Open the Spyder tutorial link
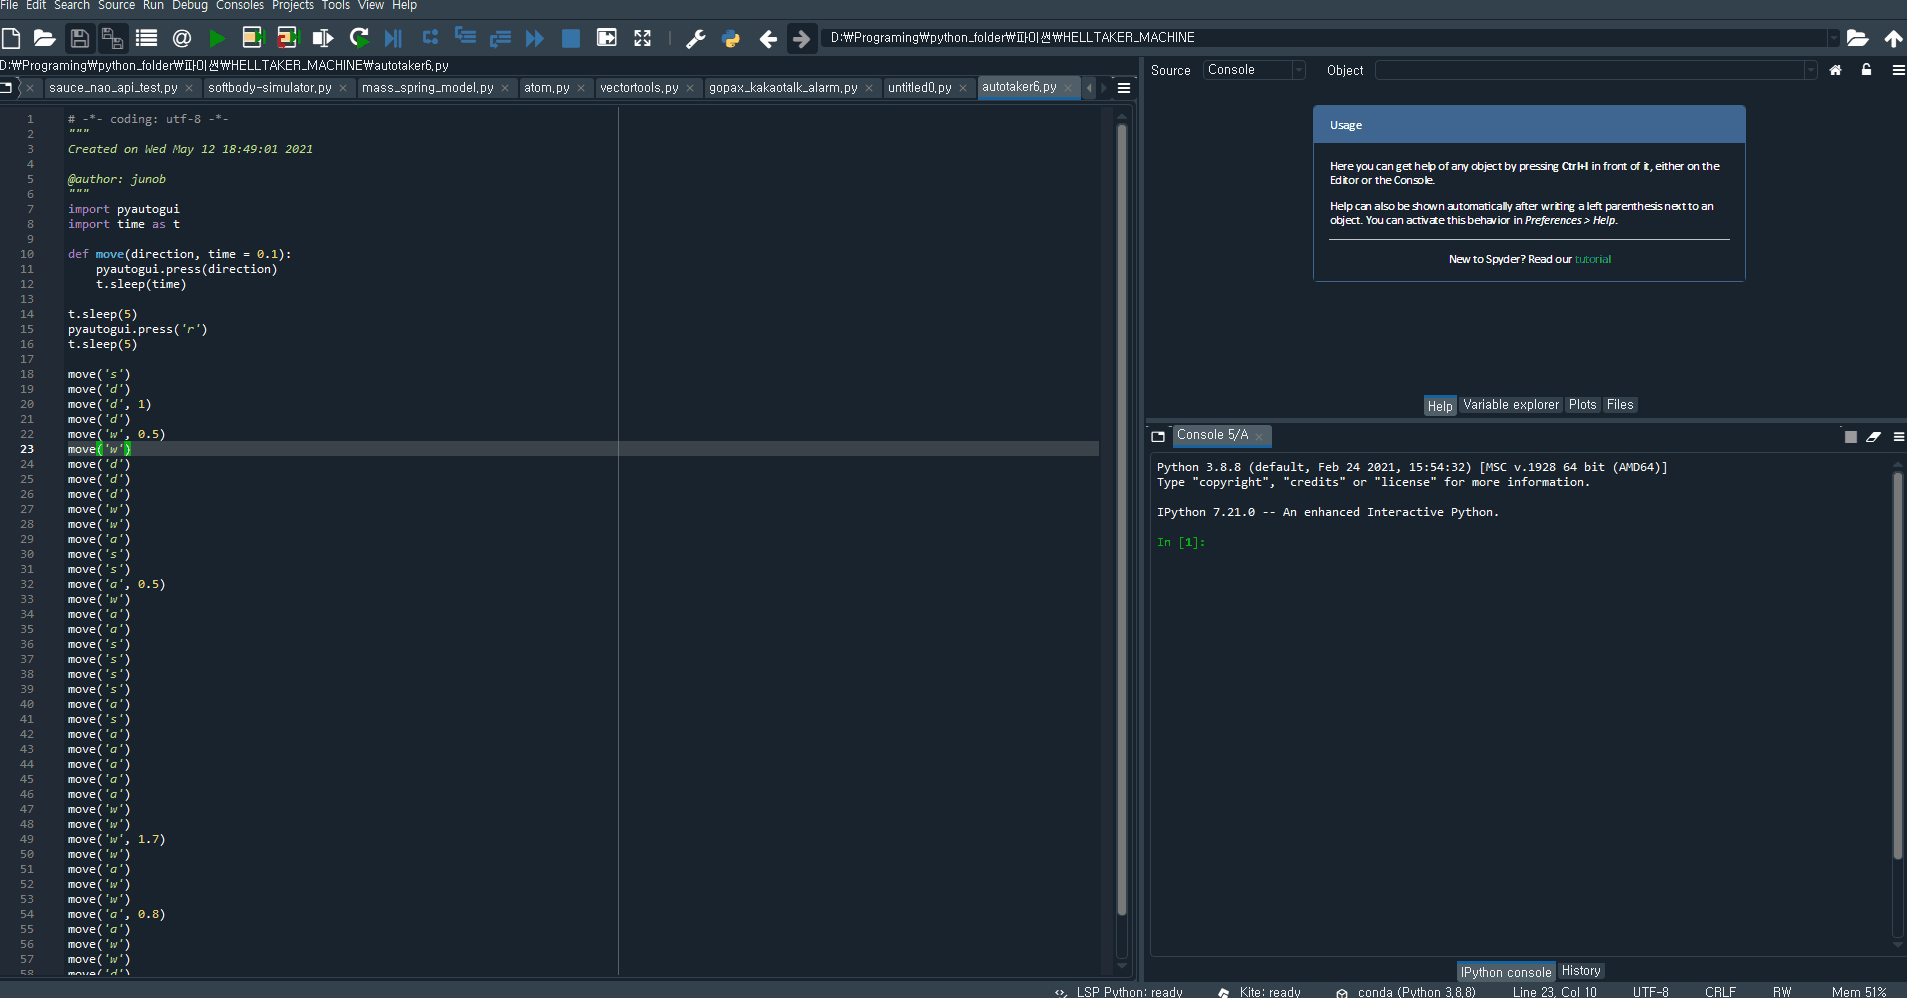1907x998 pixels. click(x=1592, y=259)
